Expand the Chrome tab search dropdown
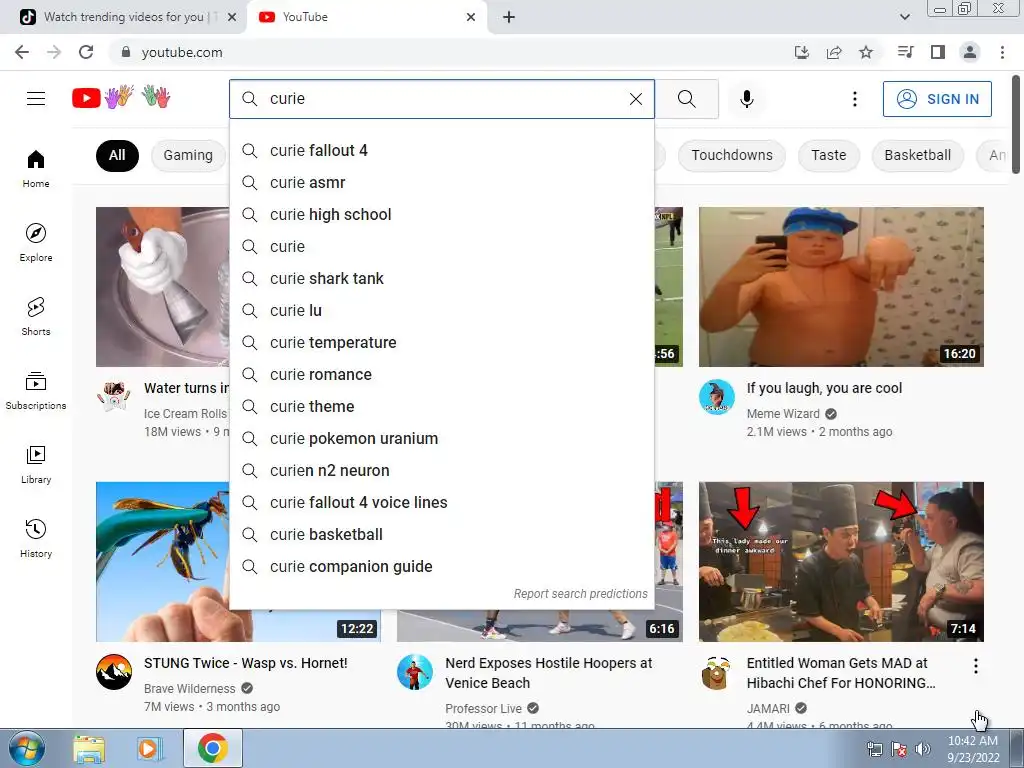1024x768 pixels. tap(904, 17)
